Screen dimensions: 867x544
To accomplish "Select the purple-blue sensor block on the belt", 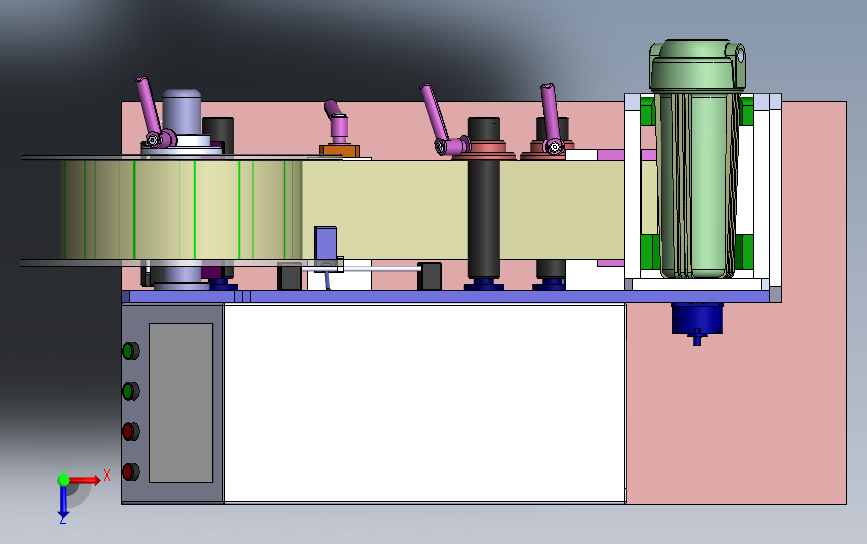I will tap(325, 243).
